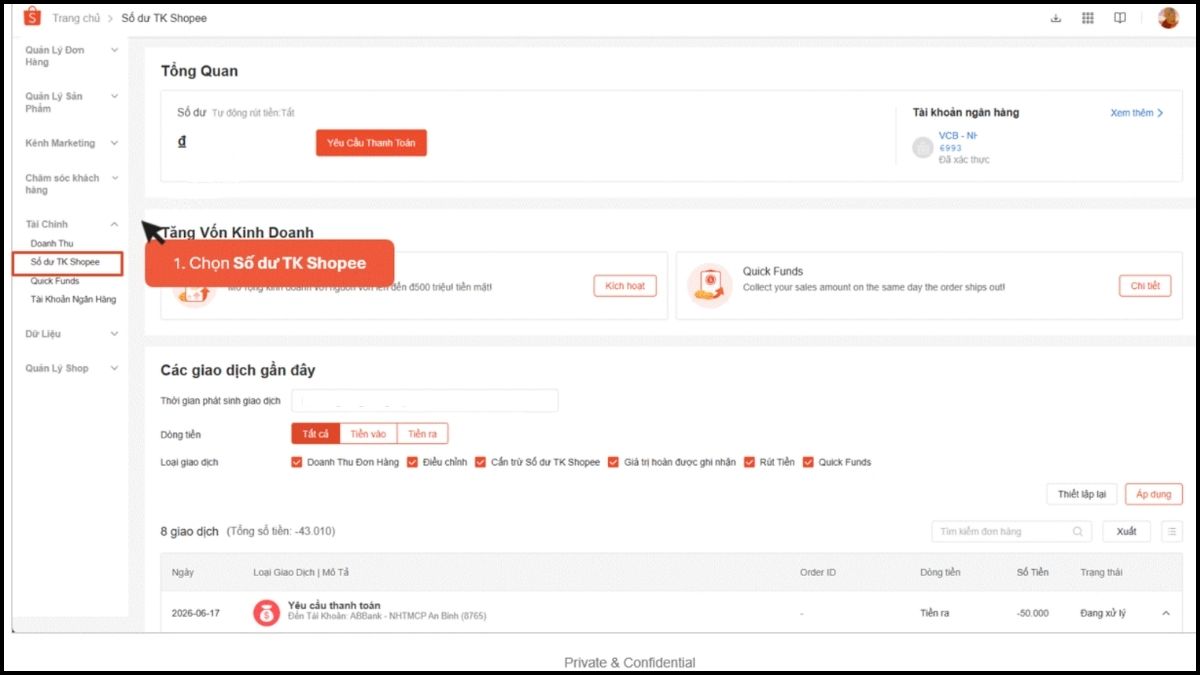Open the list view options icon beside Xuất
Screen dimensions: 1200x675
click(1171, 532)
